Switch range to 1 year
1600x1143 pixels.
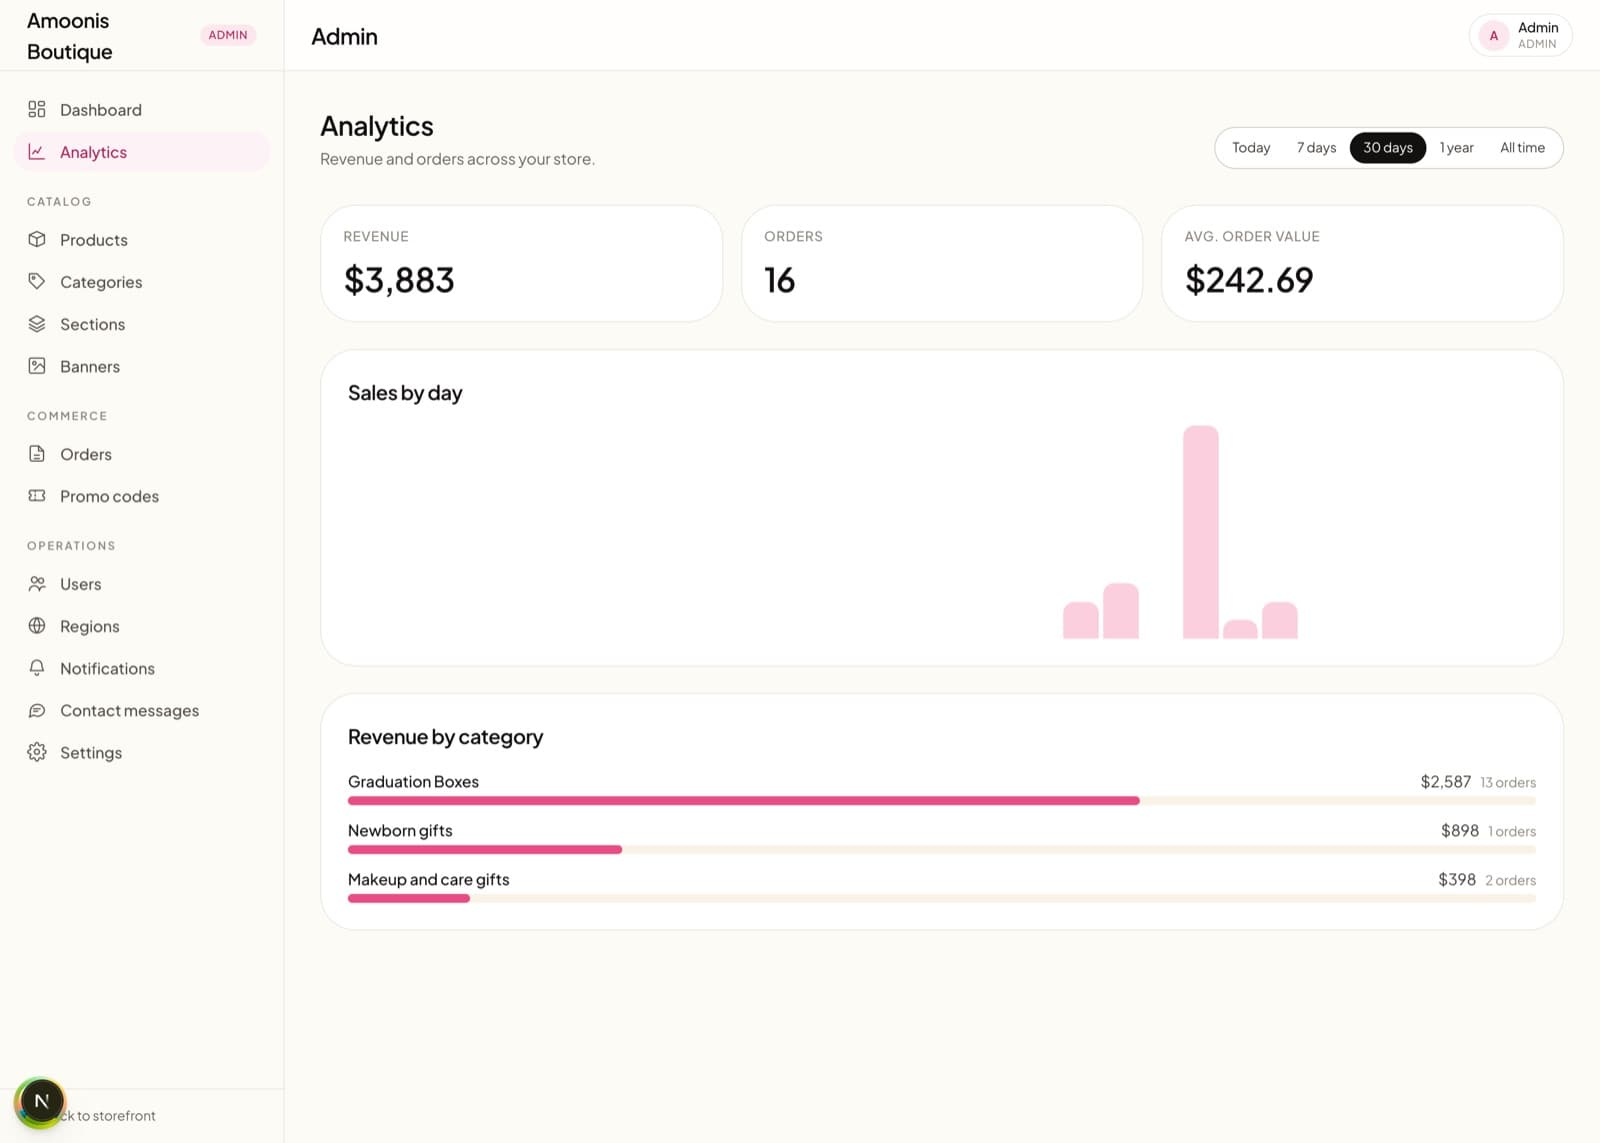coord(1457,148)
